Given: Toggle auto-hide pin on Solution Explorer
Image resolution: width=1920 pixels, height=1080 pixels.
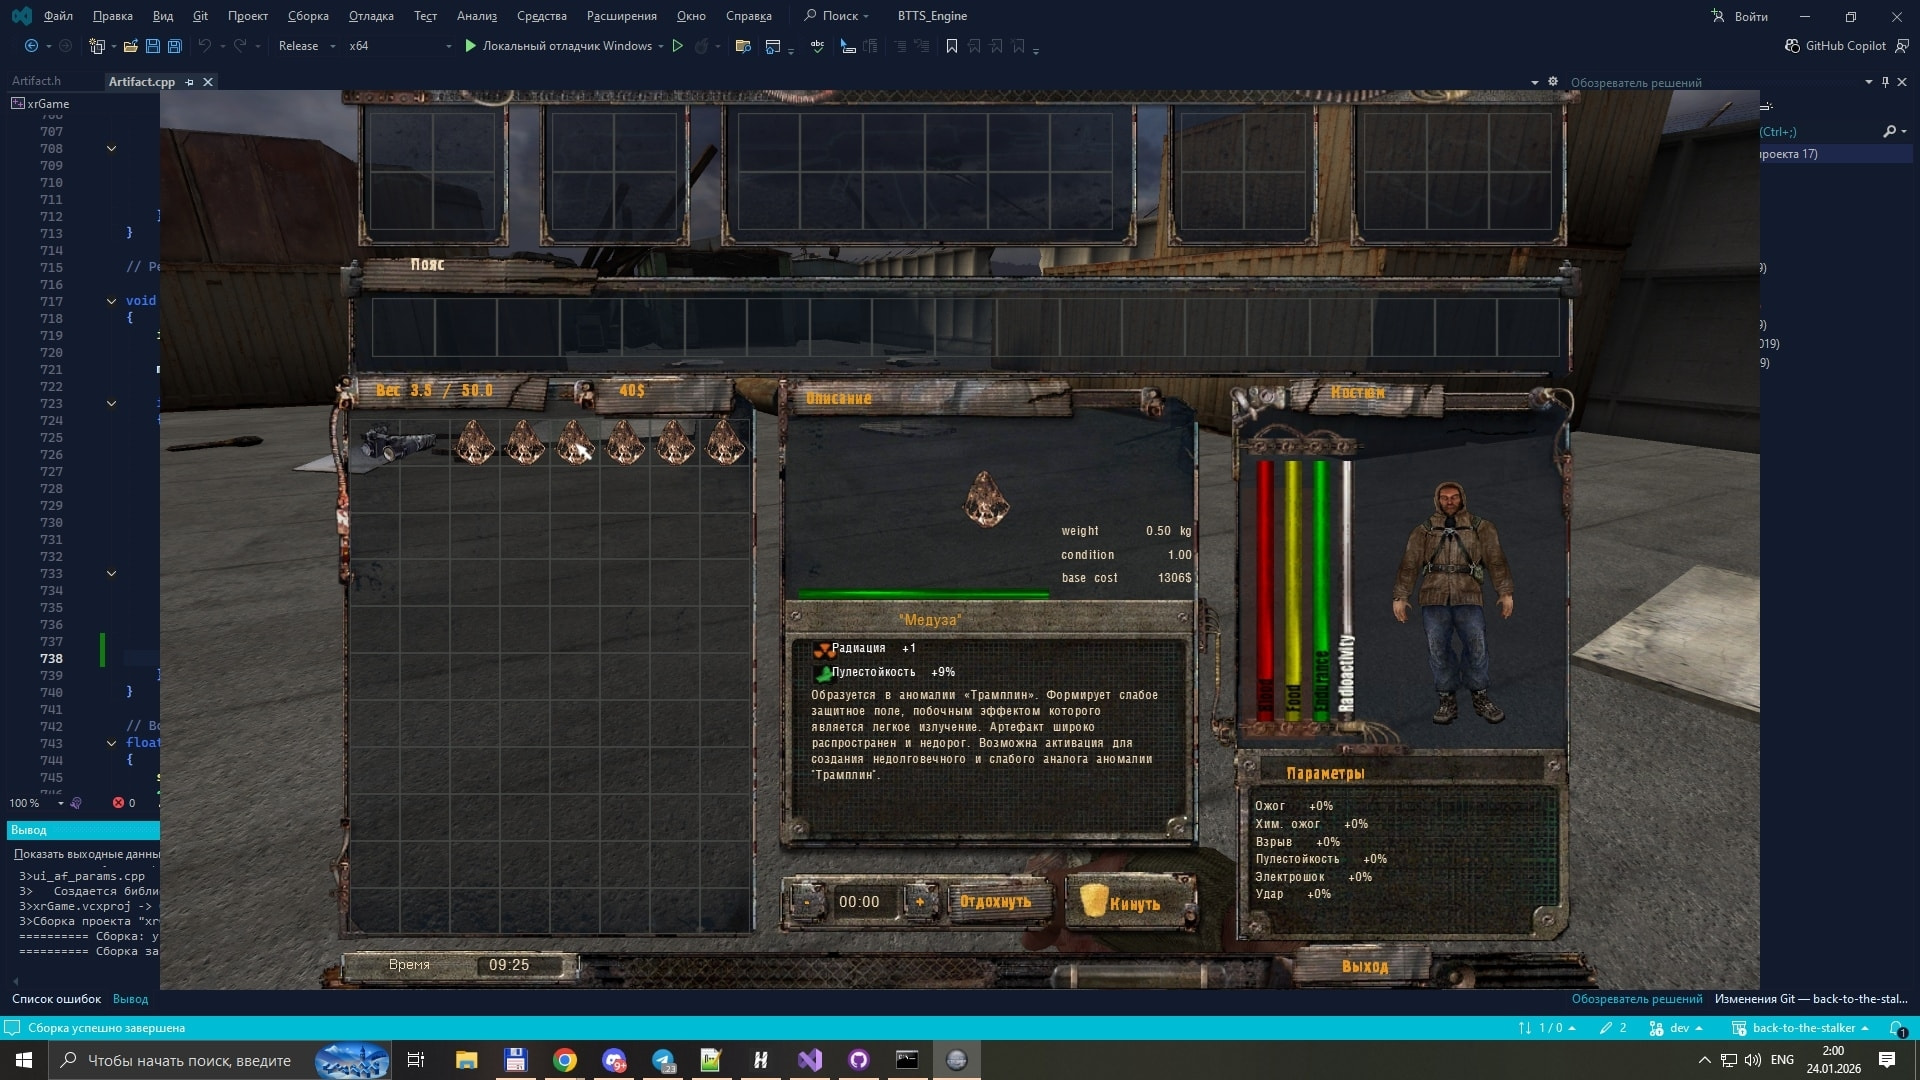Looking at the screenshot, I should (x=1885, y=82).
